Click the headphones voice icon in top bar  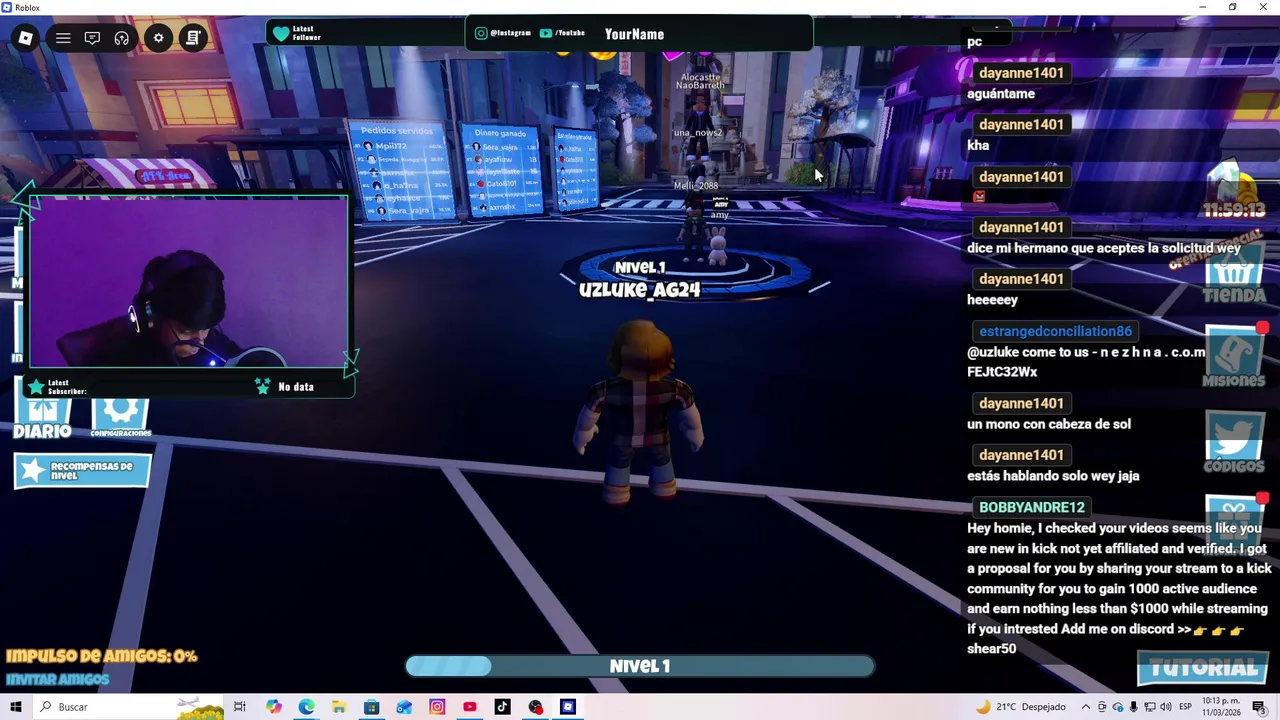point(121,38)
